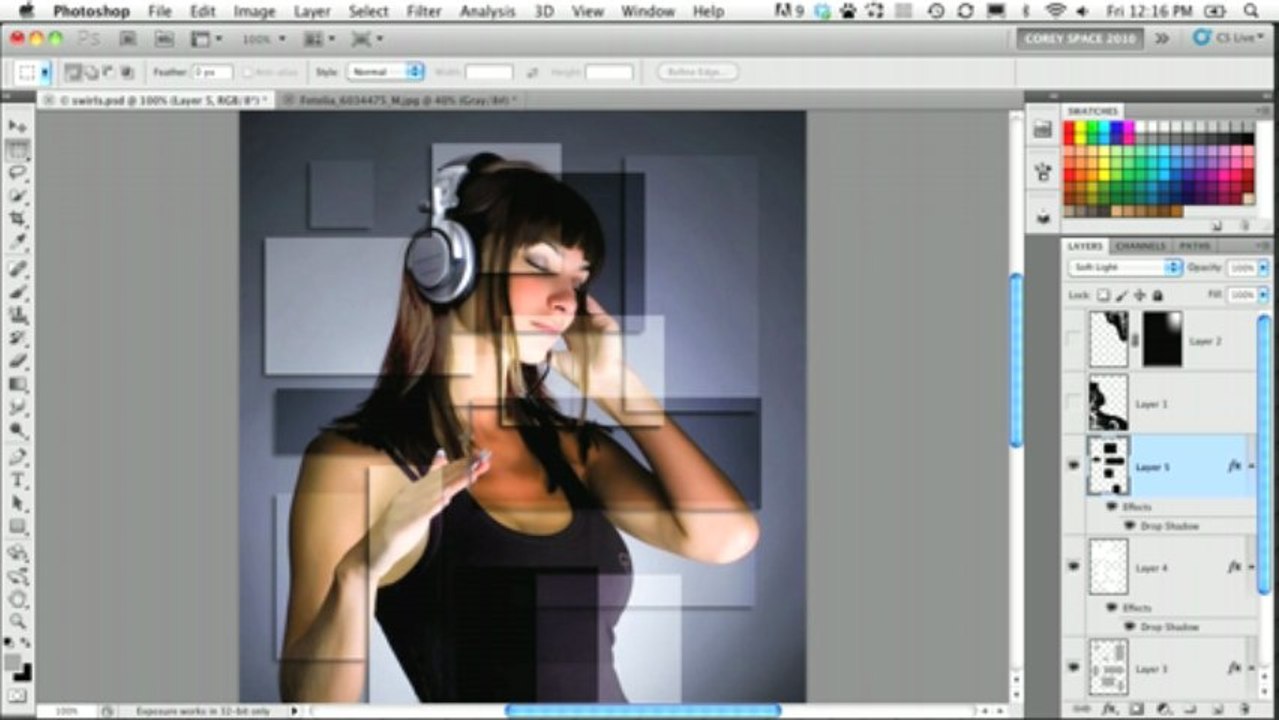Image resolution: width=1279 pixels, height=720 pixels.
Task: Open the View Extras dropdown
Action: (207, 39)
